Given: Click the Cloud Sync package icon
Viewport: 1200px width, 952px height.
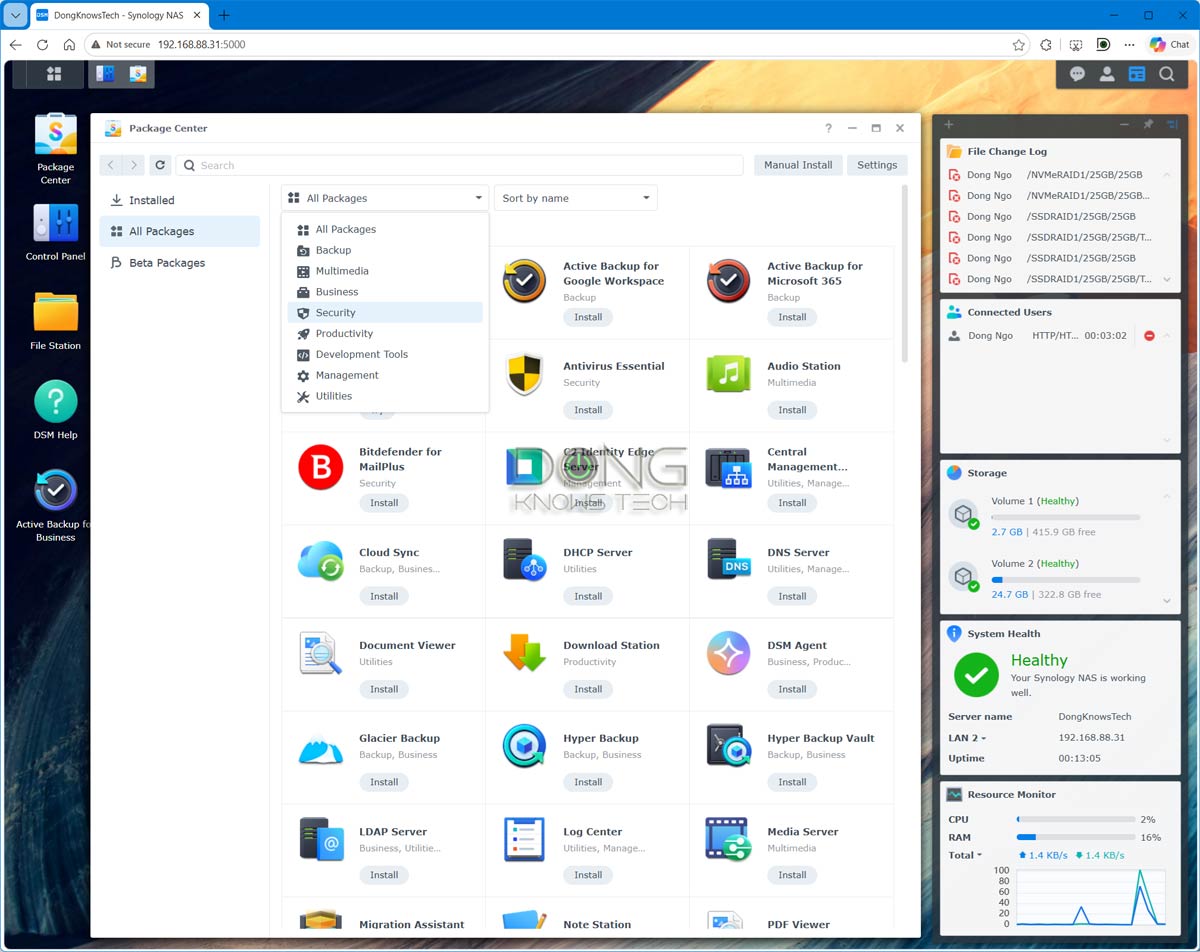Looking at the screenshot, I should pyautogui.click(x=320, y=560).
